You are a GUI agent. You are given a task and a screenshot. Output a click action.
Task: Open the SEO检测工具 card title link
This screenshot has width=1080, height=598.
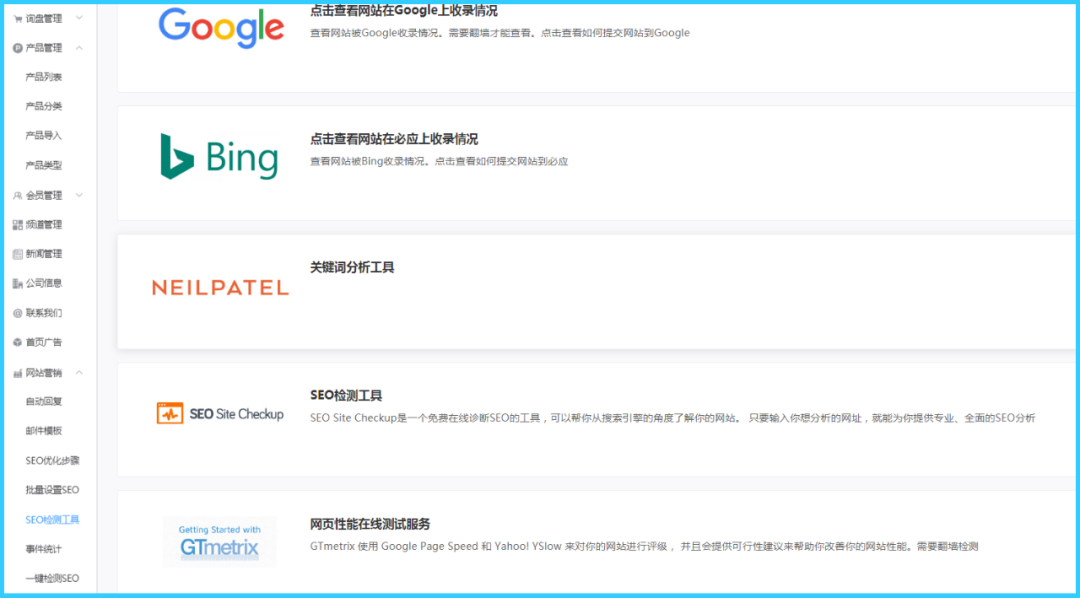pyautogui.click(x=346, y=395)
